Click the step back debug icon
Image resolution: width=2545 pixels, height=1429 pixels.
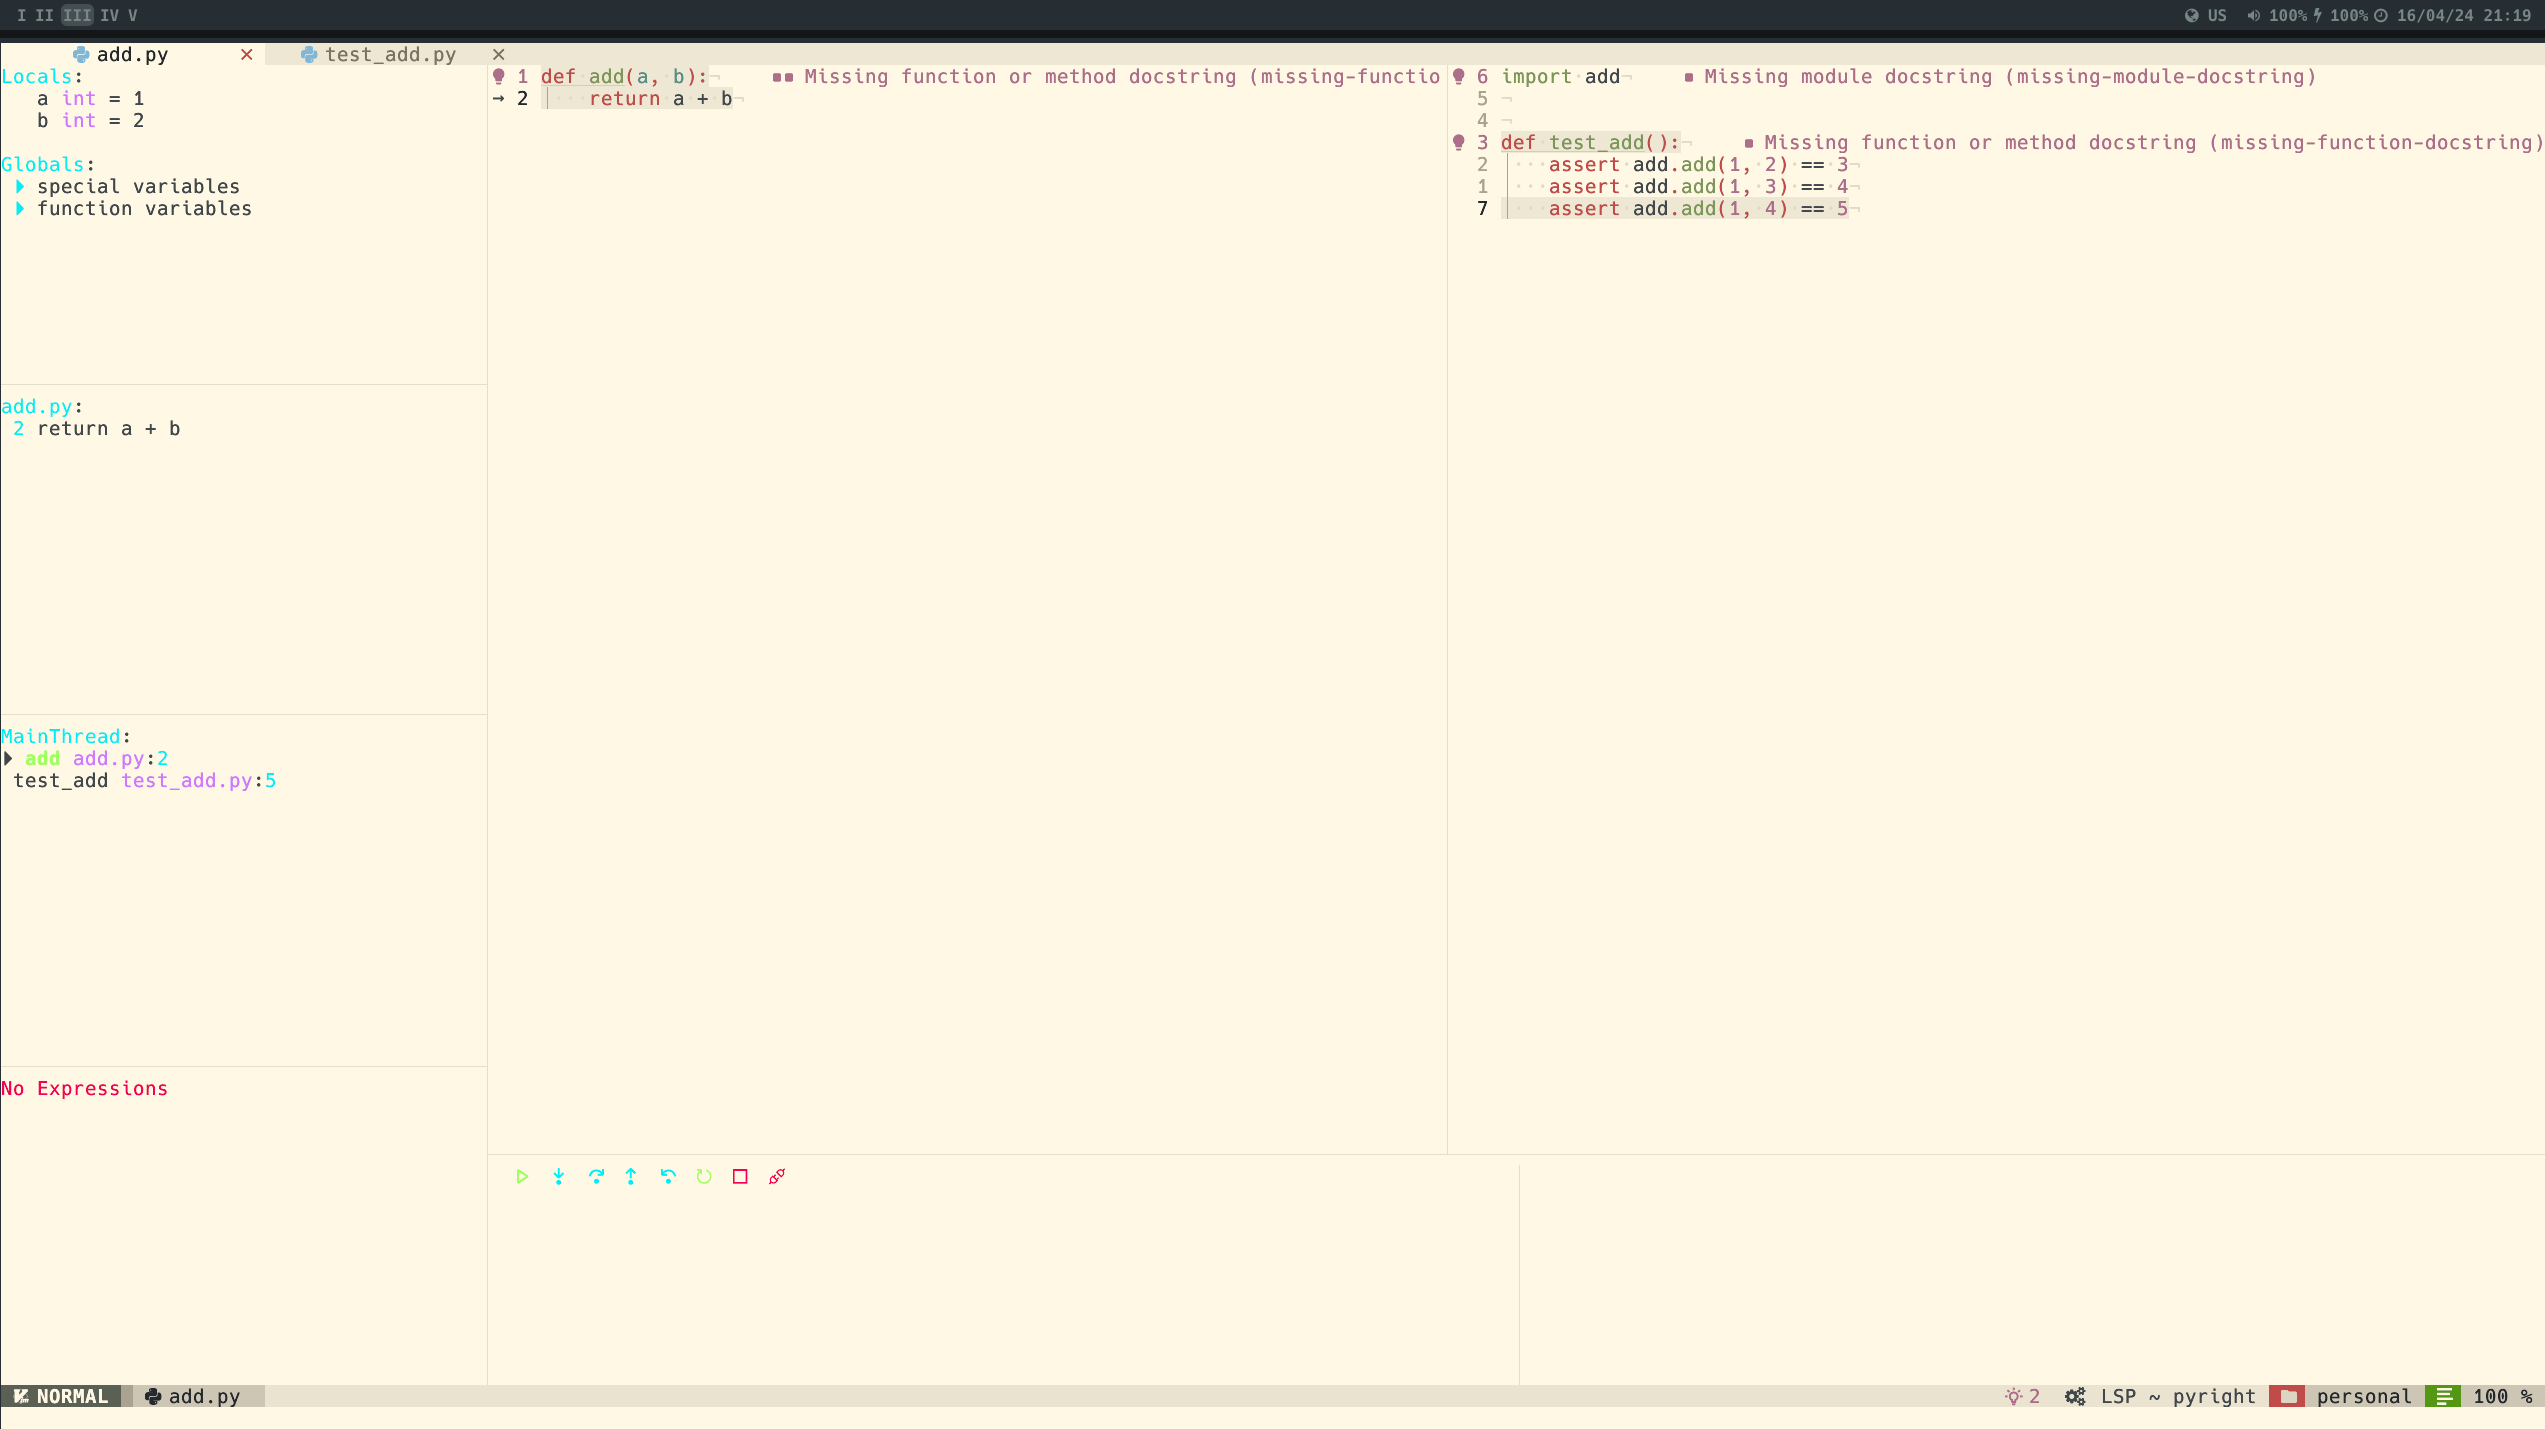(x=668, y=1176)
